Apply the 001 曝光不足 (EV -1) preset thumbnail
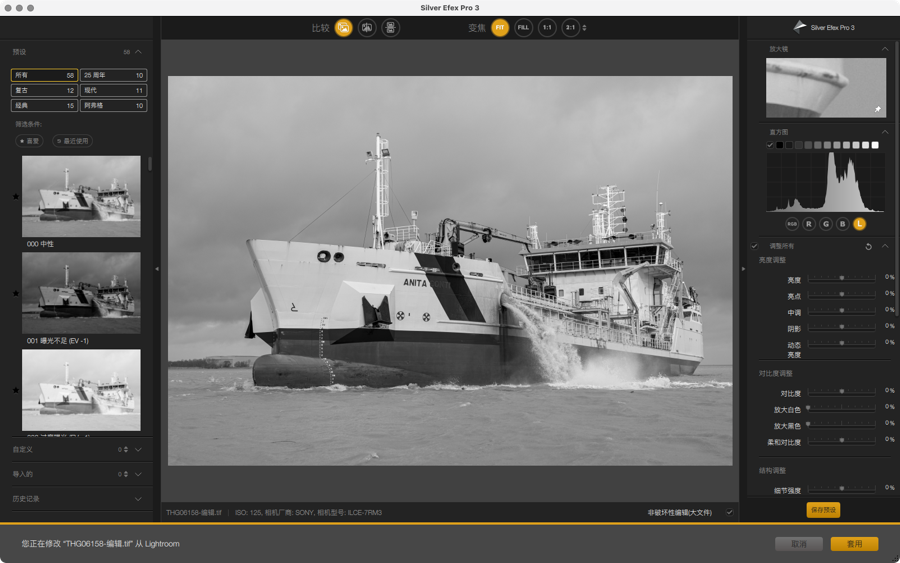The width and height of the screenshot is (900, 563). click(x=81, y=293)
